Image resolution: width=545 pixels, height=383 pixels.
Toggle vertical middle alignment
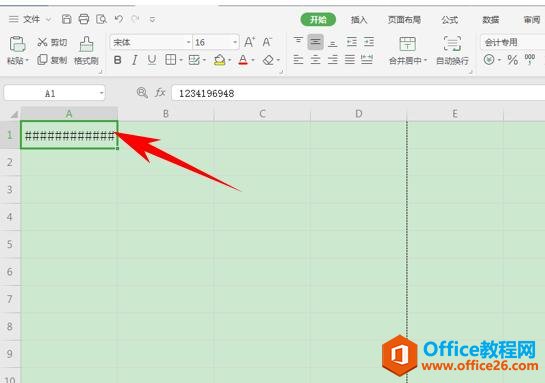click(x=316, y=42)
